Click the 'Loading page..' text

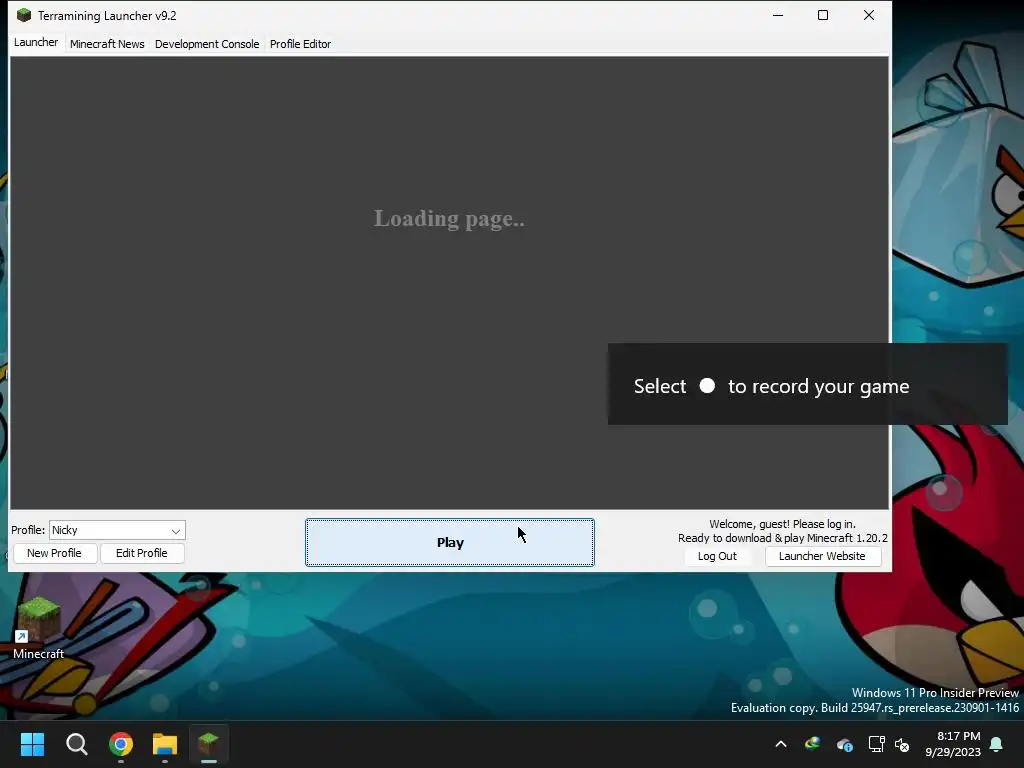coord(449,219)
